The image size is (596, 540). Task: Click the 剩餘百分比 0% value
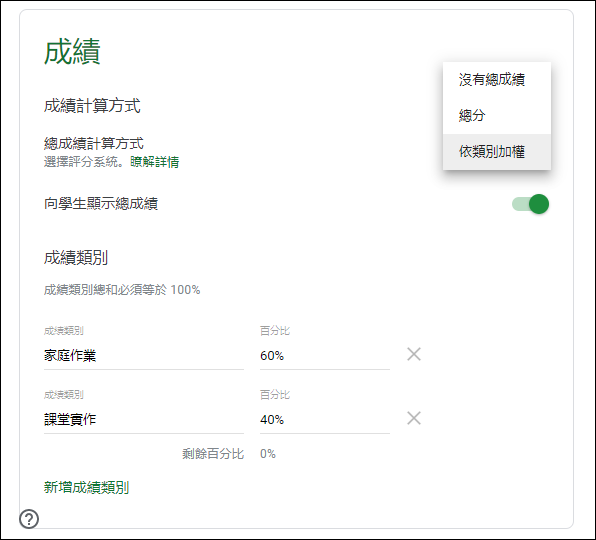click(268, 454)
